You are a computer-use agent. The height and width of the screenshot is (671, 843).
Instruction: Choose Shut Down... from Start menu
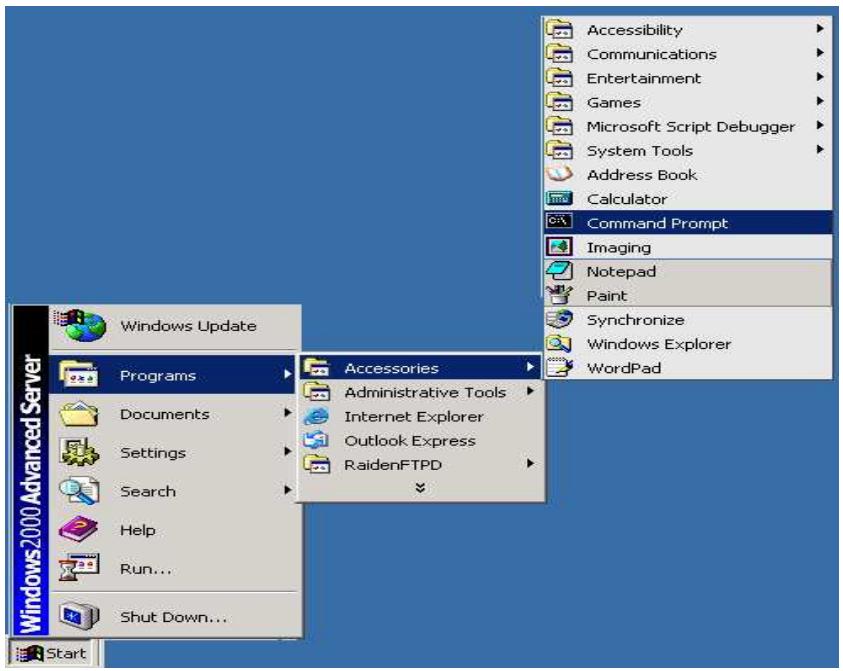pos(173,616)
